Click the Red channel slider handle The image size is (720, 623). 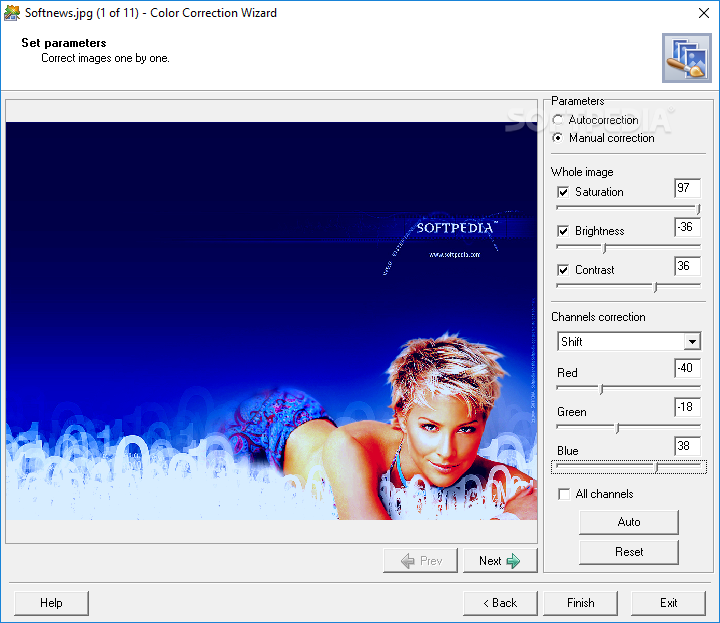[x=601, y=389]
